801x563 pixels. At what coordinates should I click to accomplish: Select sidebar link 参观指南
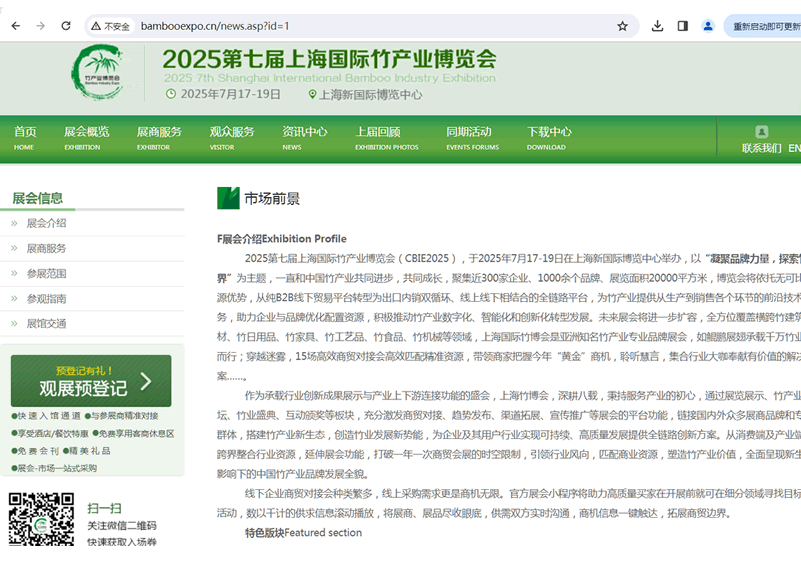(46, 298)
